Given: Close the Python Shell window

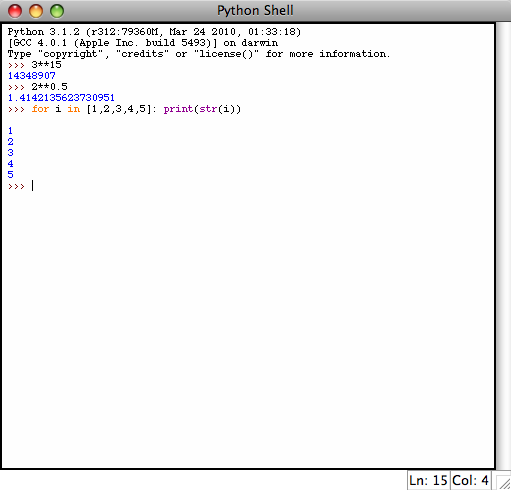Looking at the screenshot, I should [x=15, y=11].
